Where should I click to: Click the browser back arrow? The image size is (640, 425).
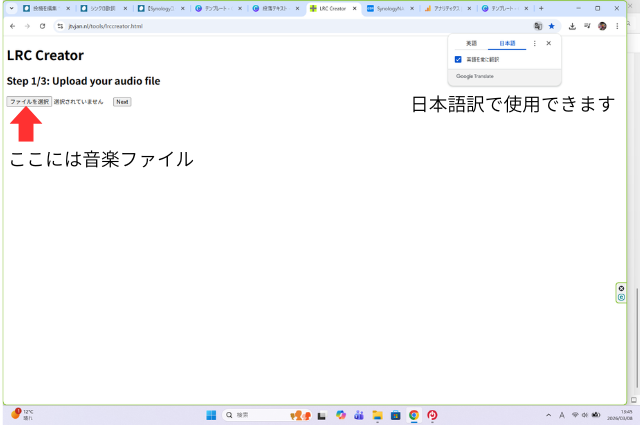(x=12, y=26)
